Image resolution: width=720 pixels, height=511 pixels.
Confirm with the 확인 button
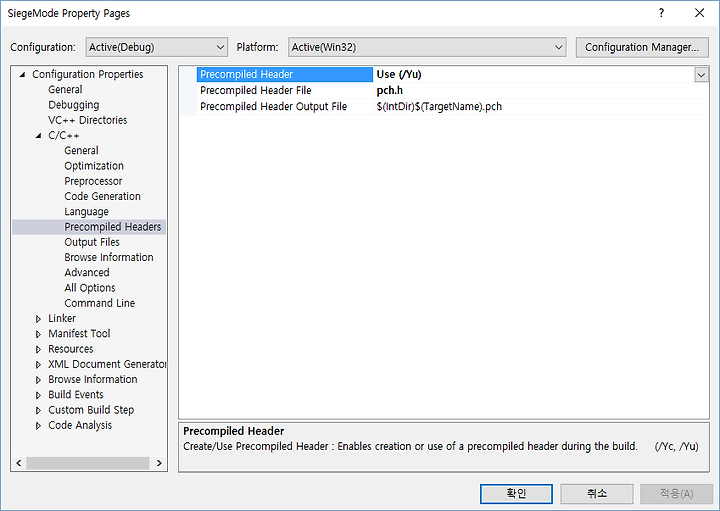click(516, 494)
